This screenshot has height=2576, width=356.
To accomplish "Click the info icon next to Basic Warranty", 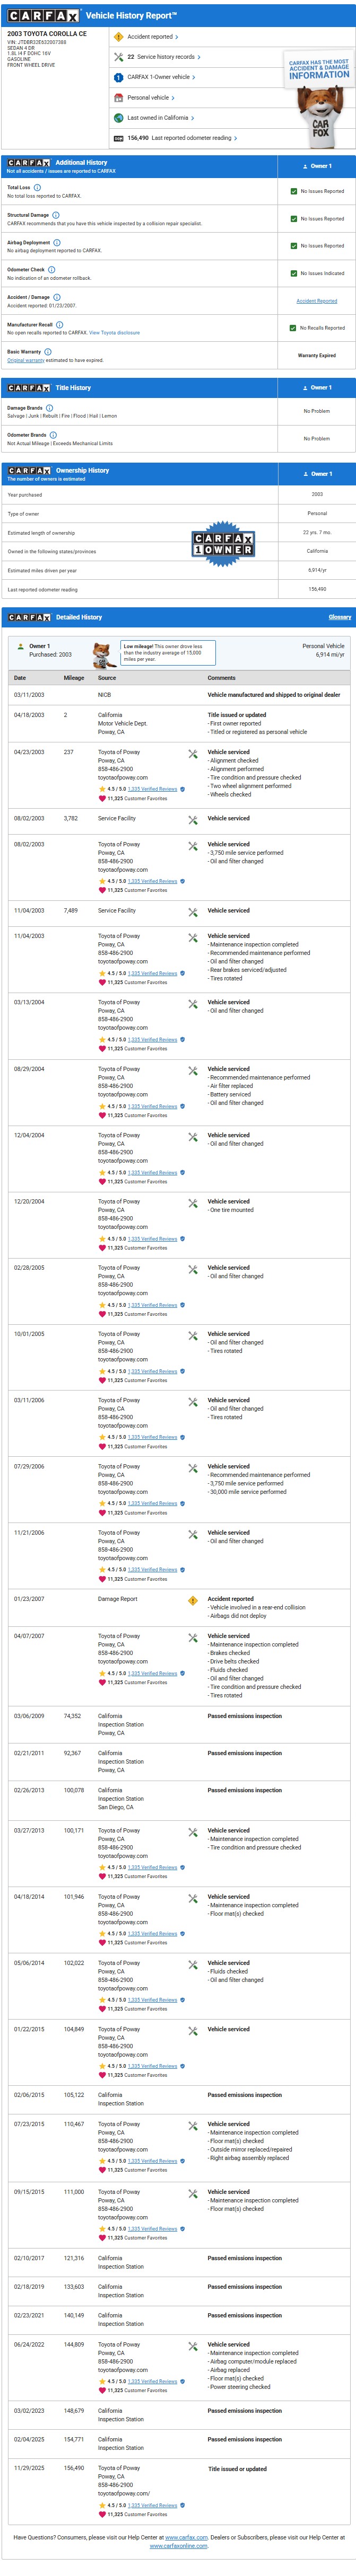I will (48, 352).
